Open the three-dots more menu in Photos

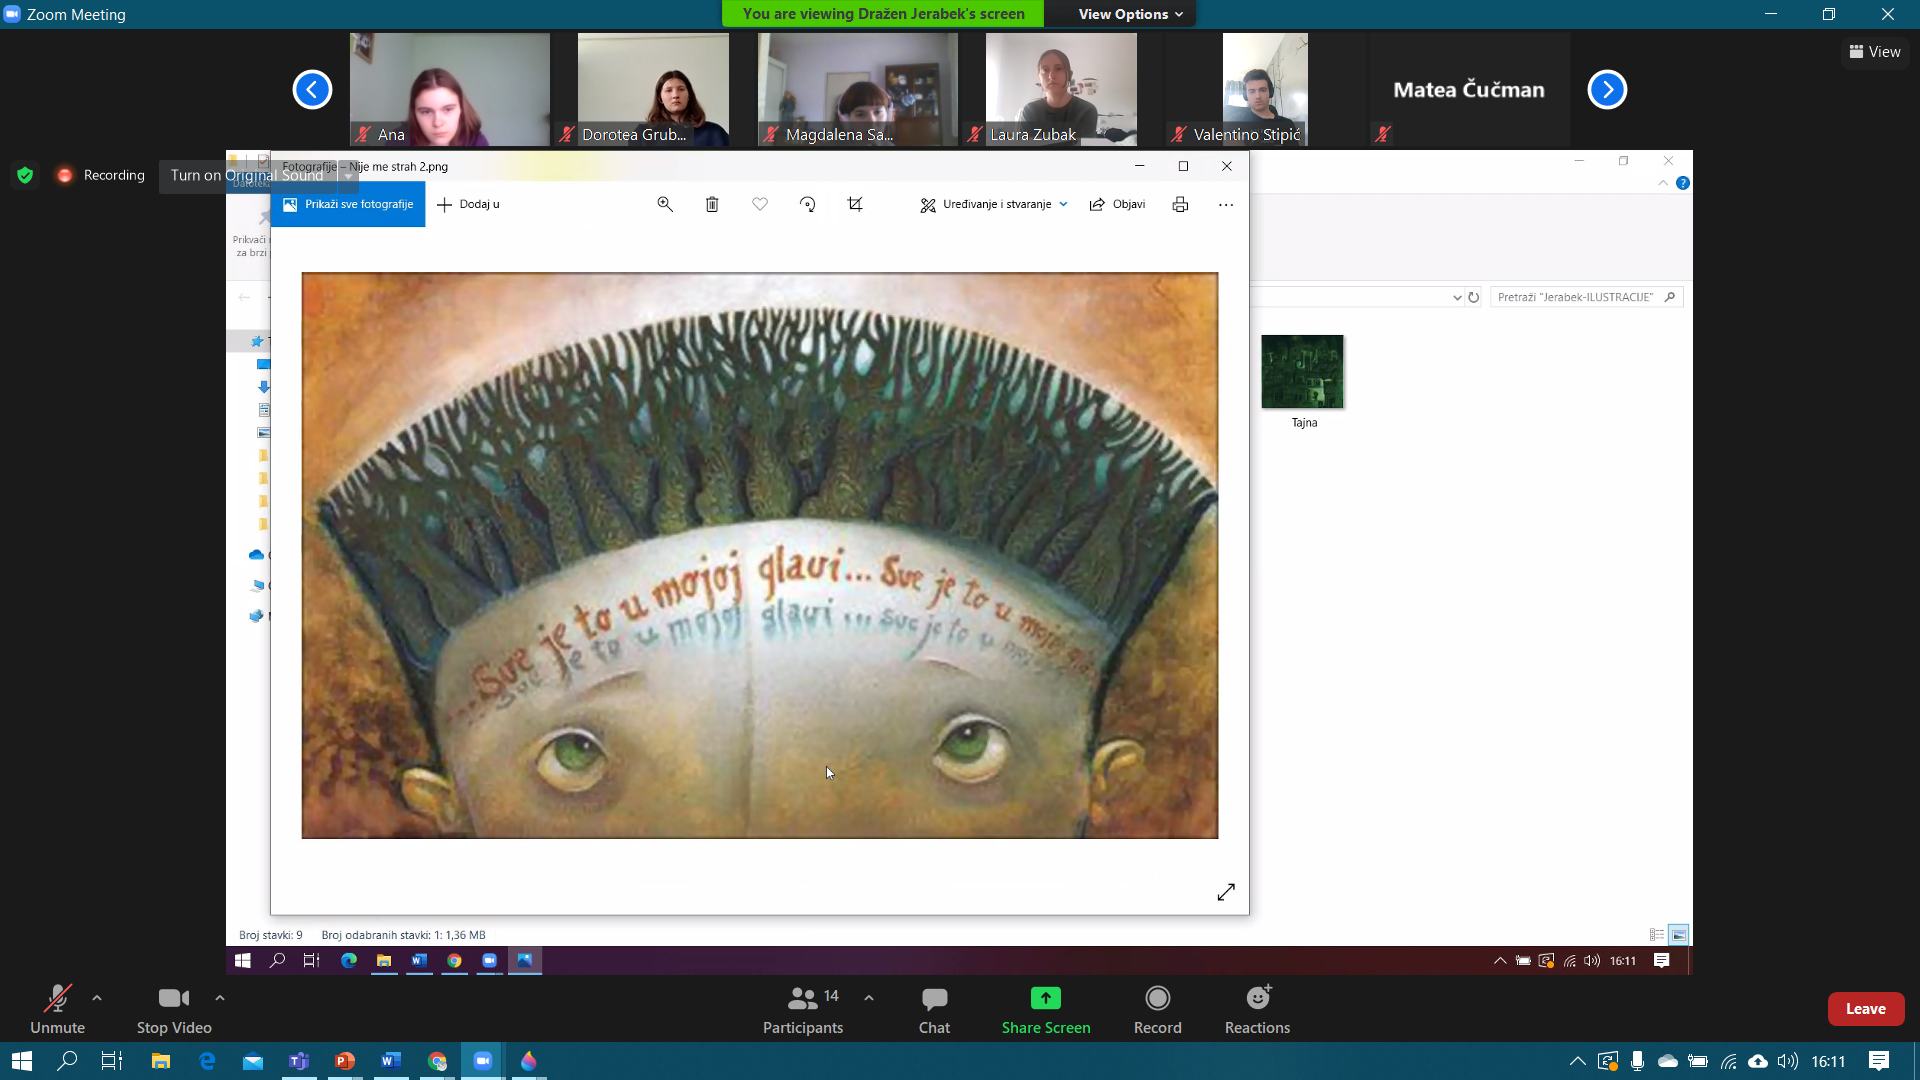[1226, 204]
